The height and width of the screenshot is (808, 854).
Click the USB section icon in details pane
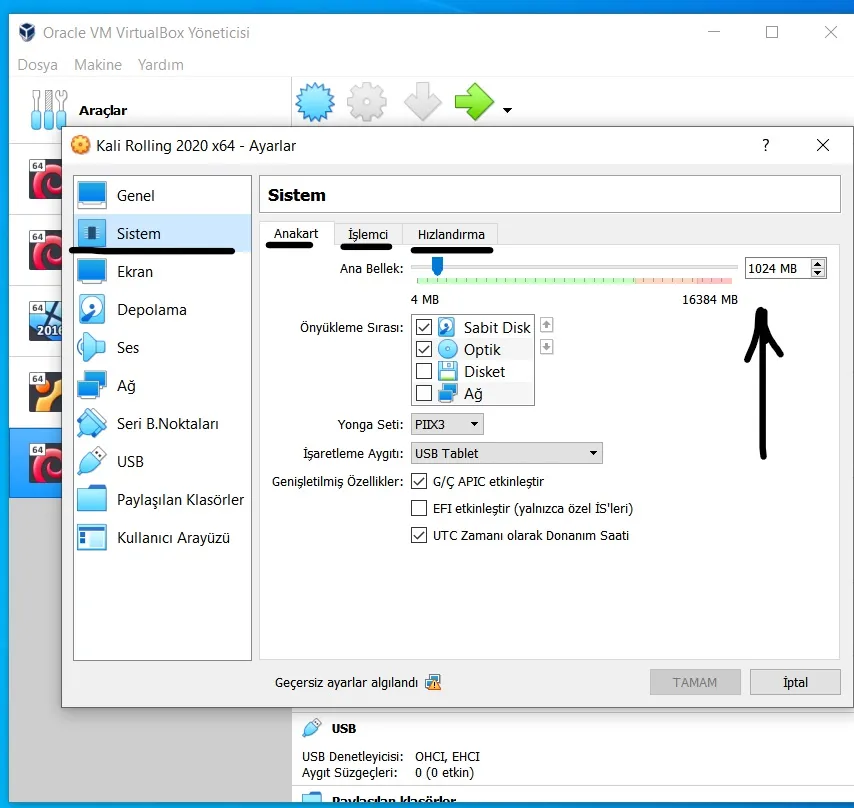[x=312, y=728]
